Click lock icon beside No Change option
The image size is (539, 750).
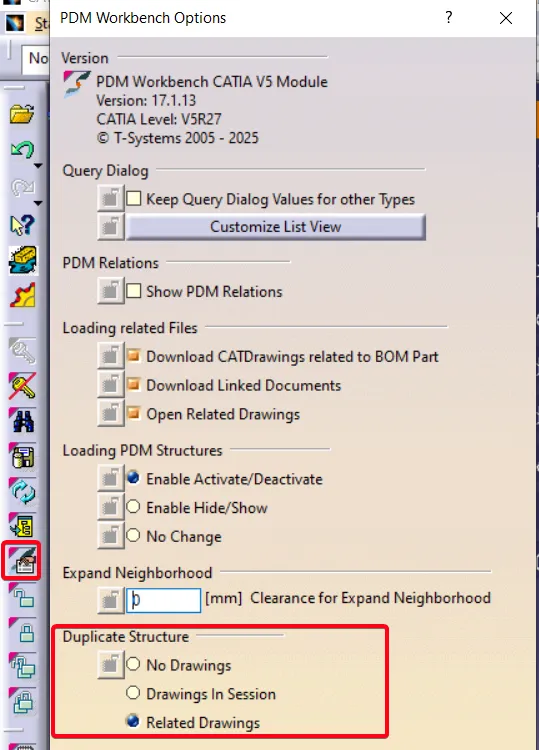[110, 536]
